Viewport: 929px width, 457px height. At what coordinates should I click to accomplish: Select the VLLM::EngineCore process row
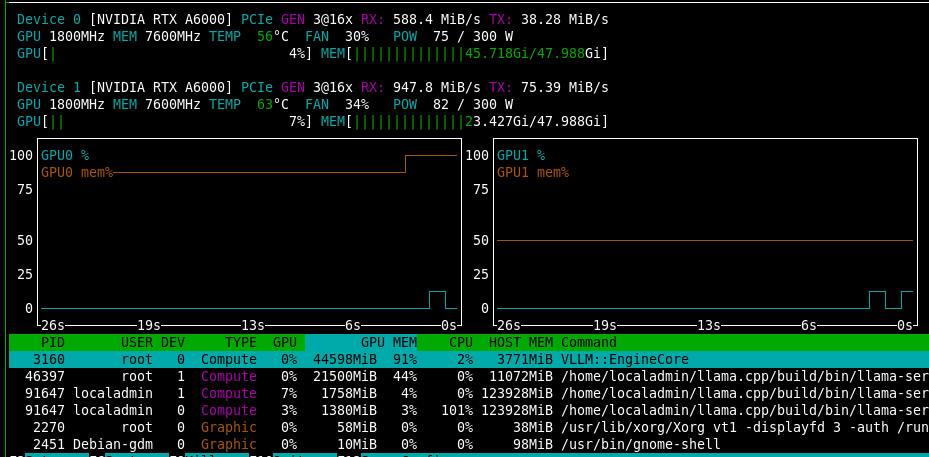point(469,359)
